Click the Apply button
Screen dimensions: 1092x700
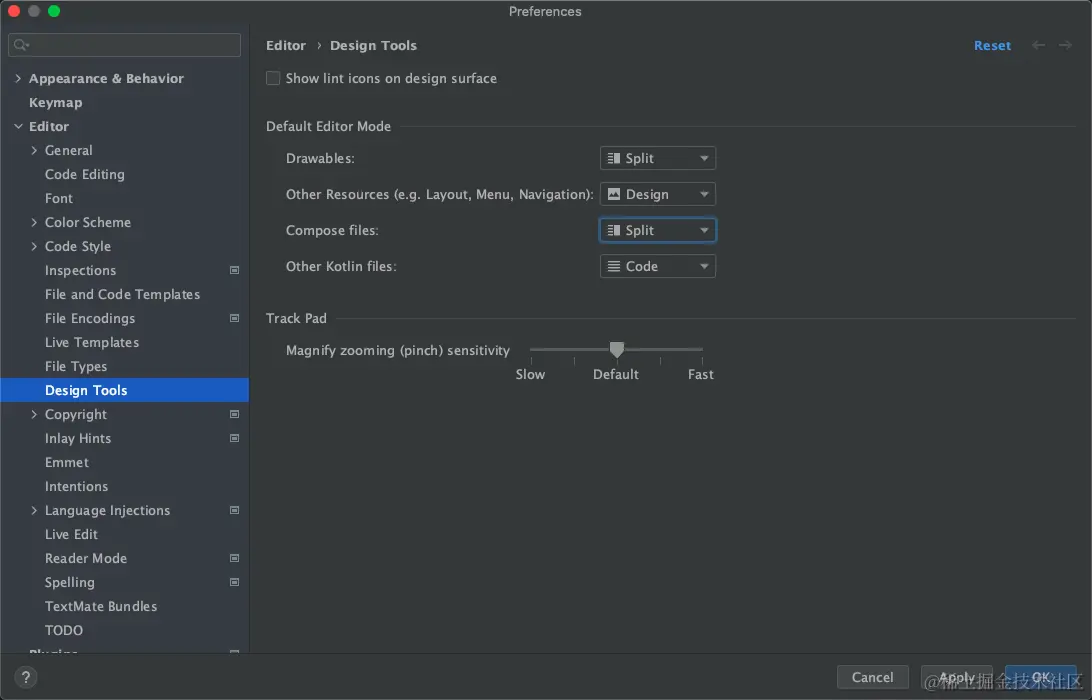[957, 677]
